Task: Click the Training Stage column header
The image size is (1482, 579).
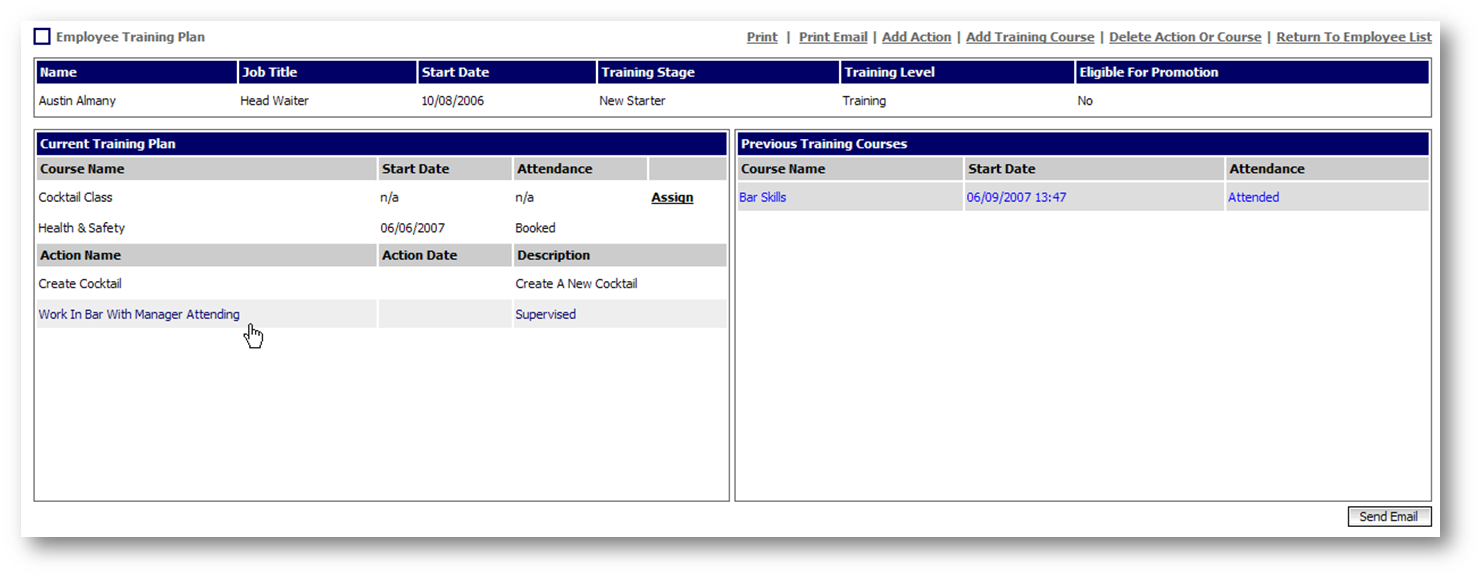Action: tap(647, 72)
